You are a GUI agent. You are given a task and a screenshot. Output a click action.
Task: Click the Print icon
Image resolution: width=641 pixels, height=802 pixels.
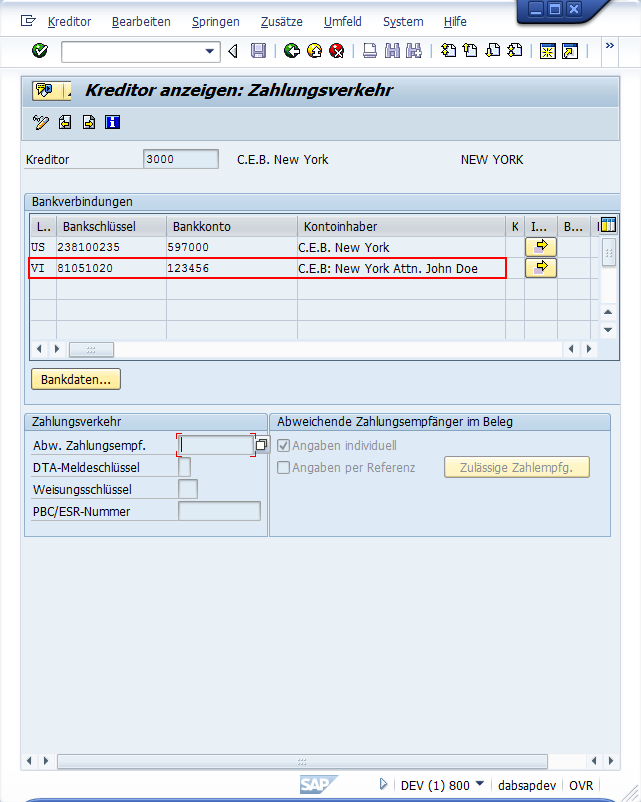coord(370,51)
